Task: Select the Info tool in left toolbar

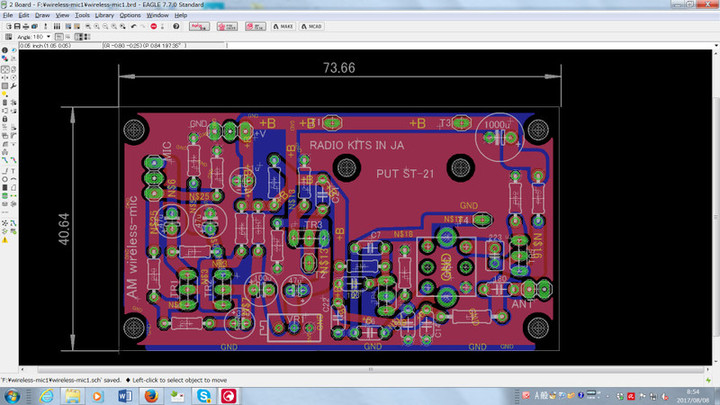Action: [5, 50]
